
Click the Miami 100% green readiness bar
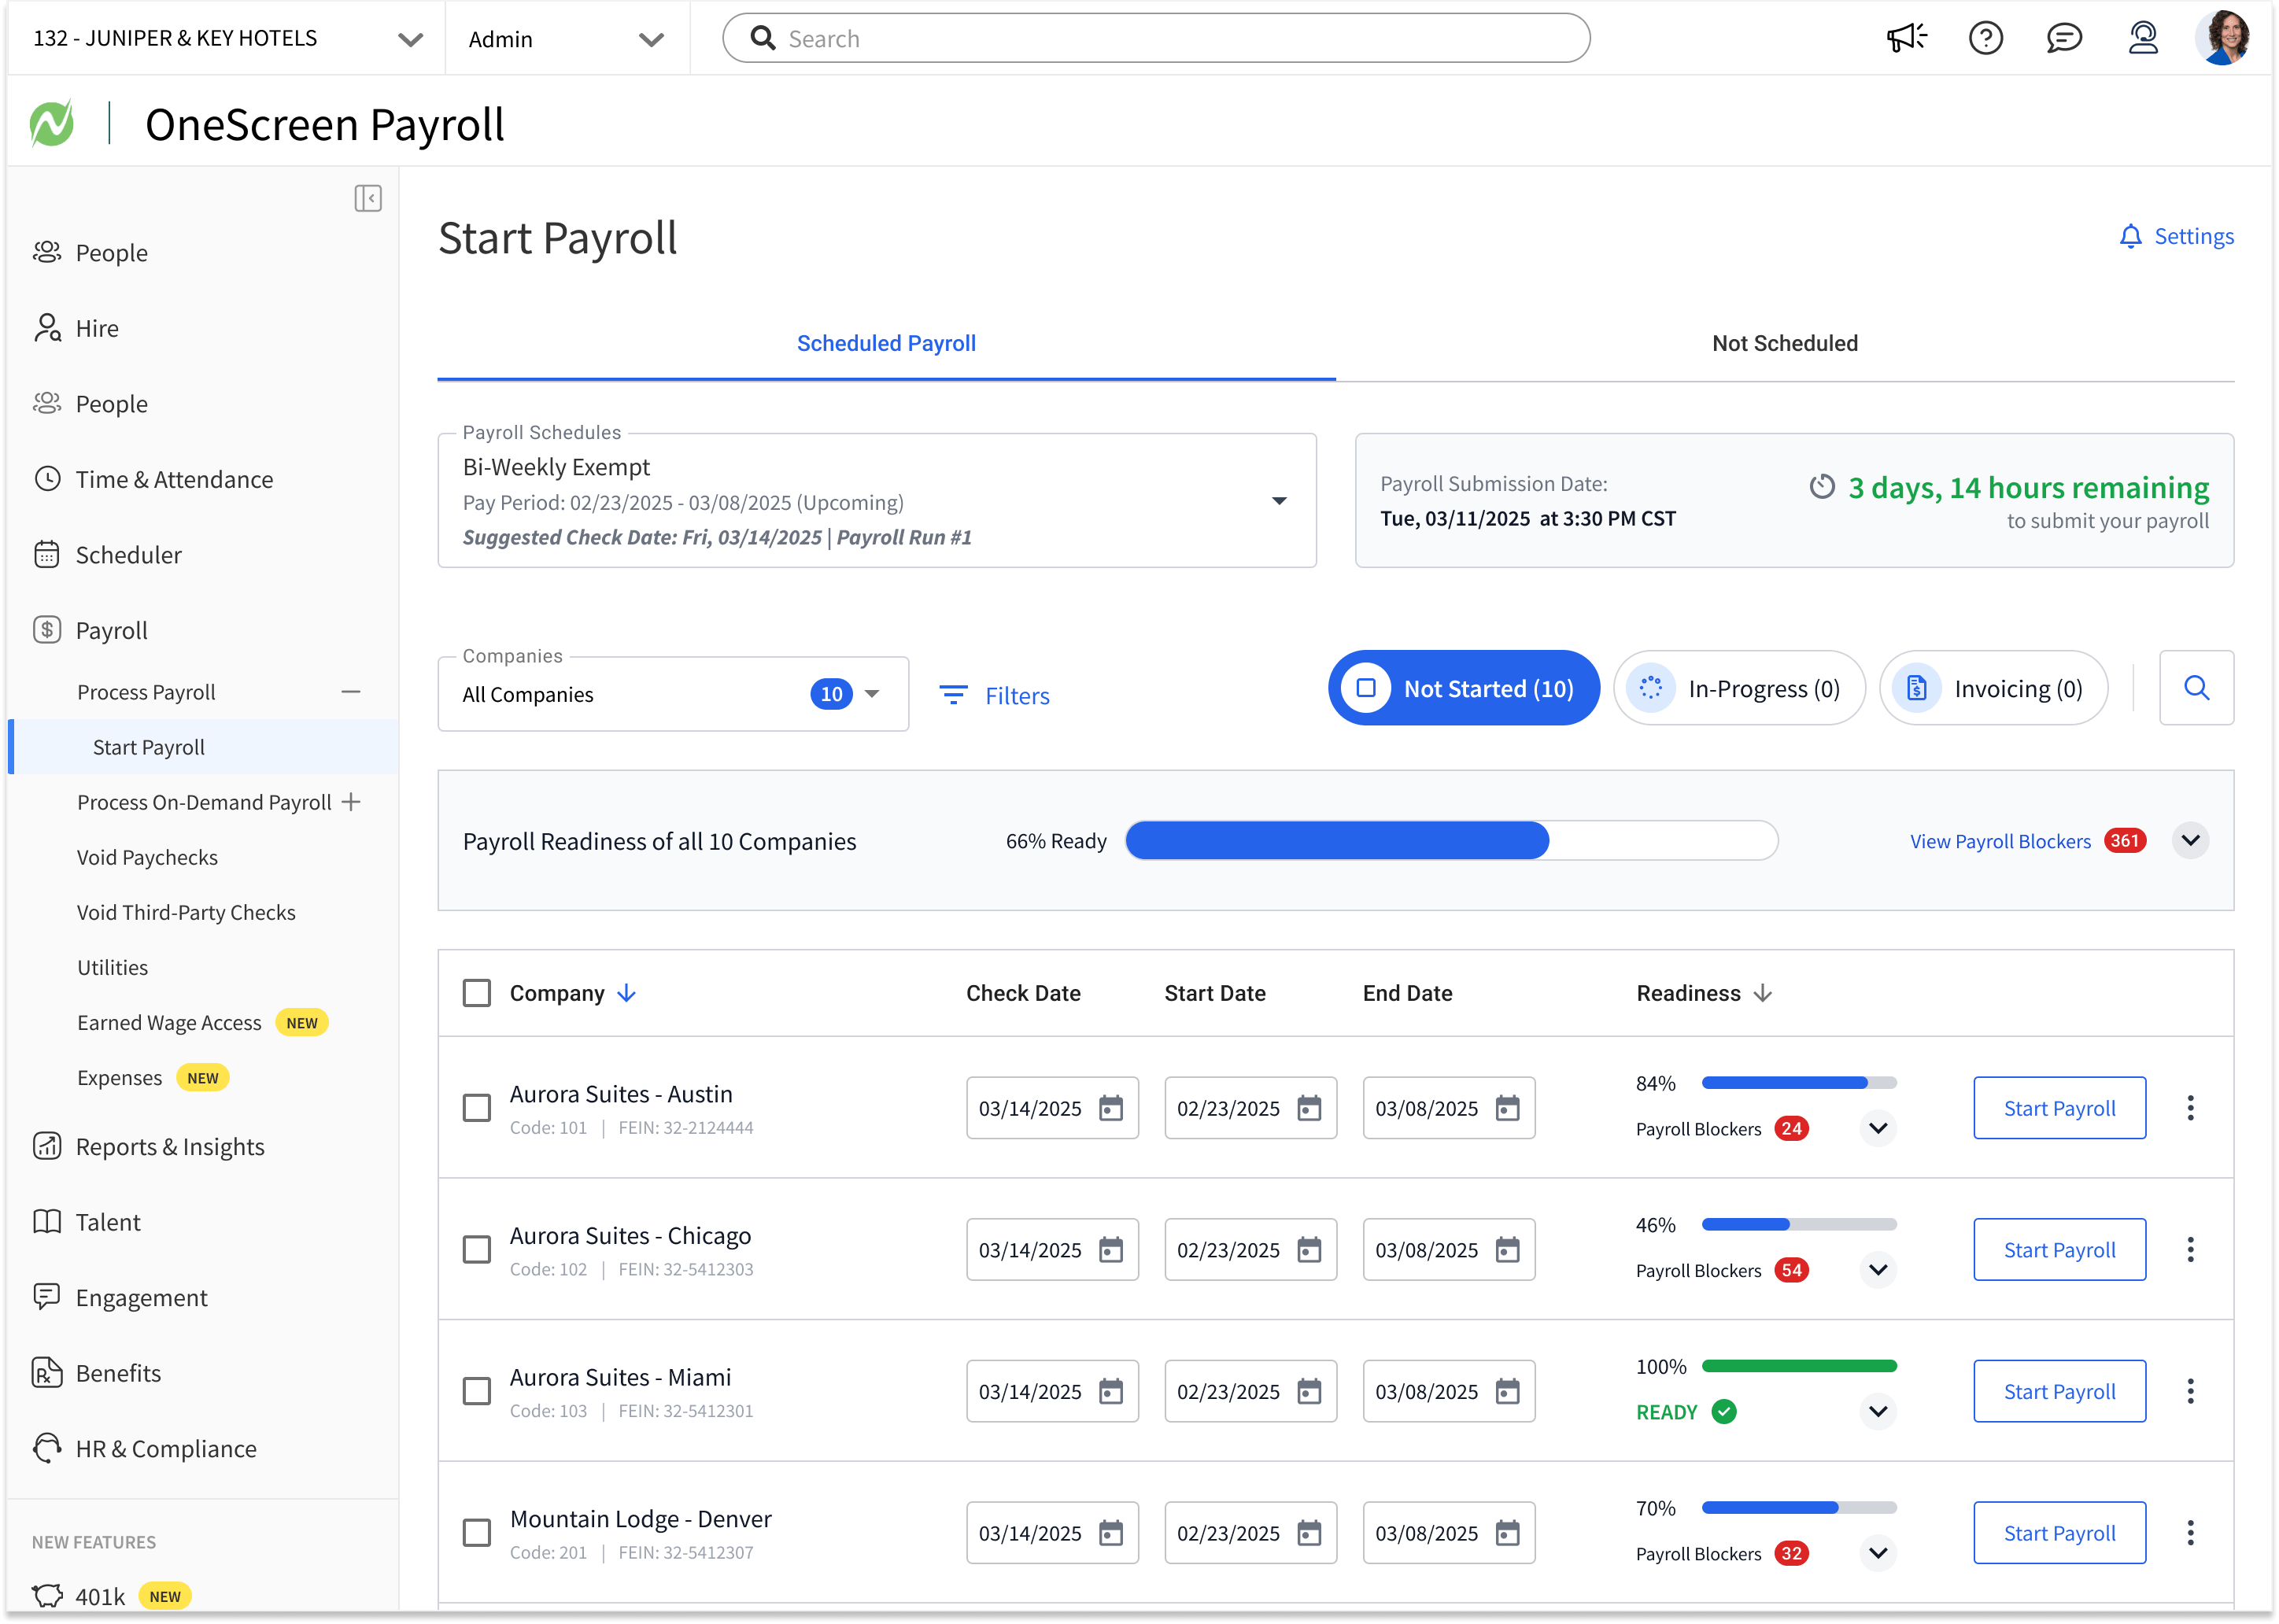point(1799,1366)
